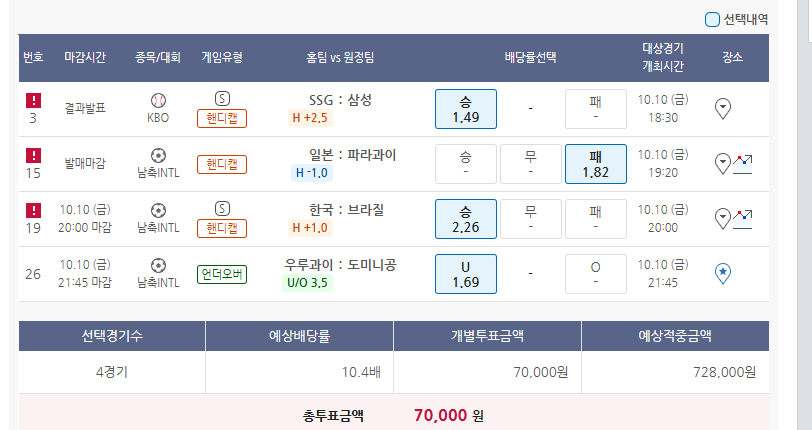Viewport: 812px width, 430px height.
Task: Click the soccer ball icon for match 26
Action: pos(158,265)
